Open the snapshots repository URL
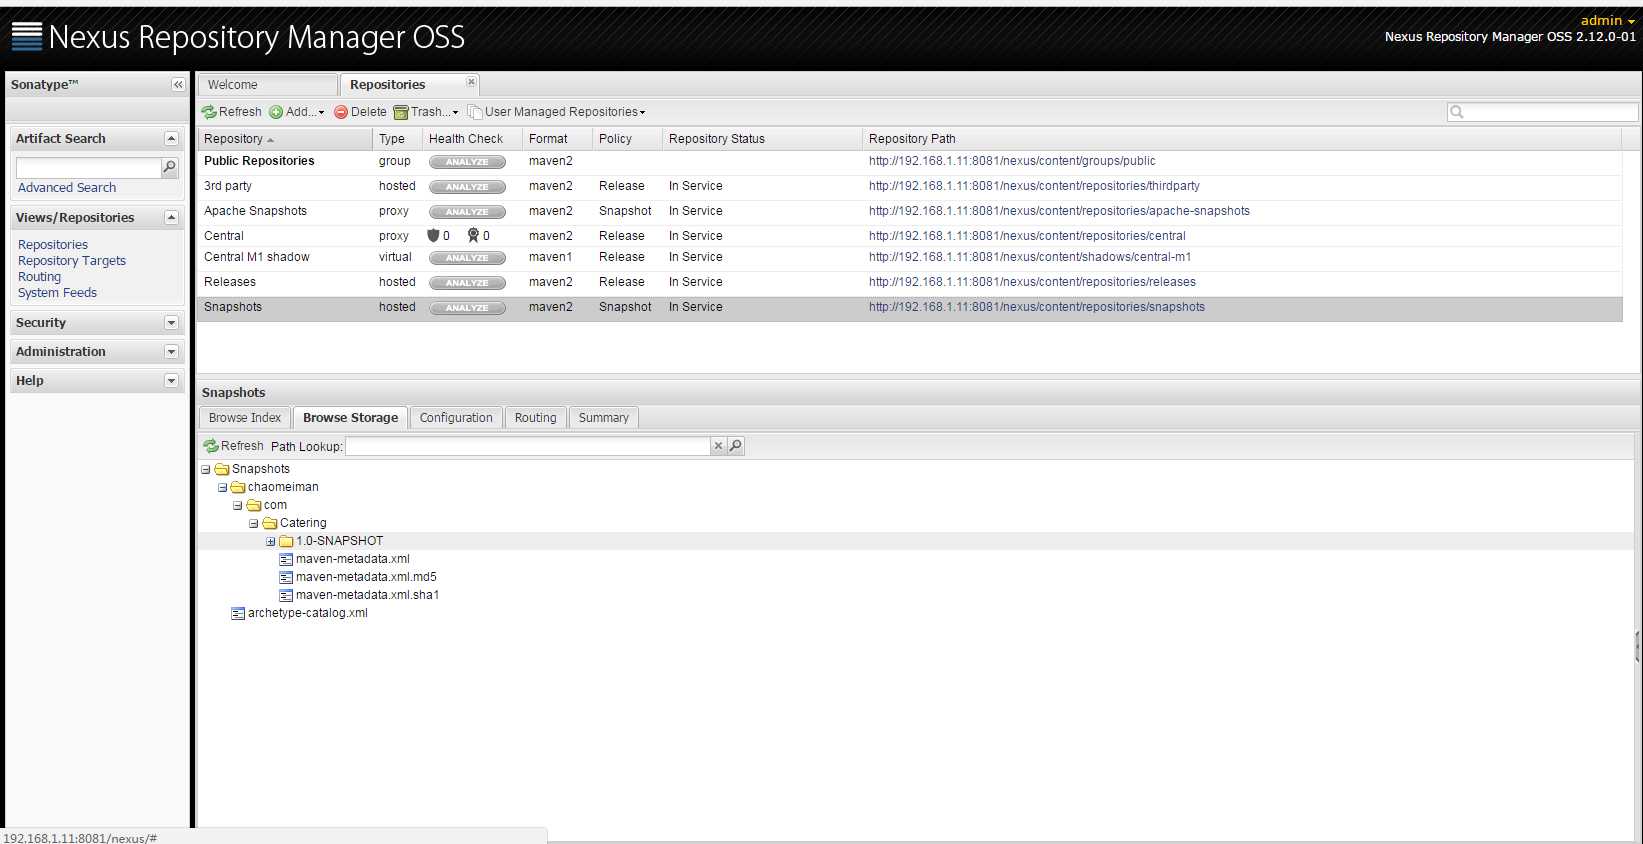This screenshot has height=844, width=1643. (x=1037, y=307)
